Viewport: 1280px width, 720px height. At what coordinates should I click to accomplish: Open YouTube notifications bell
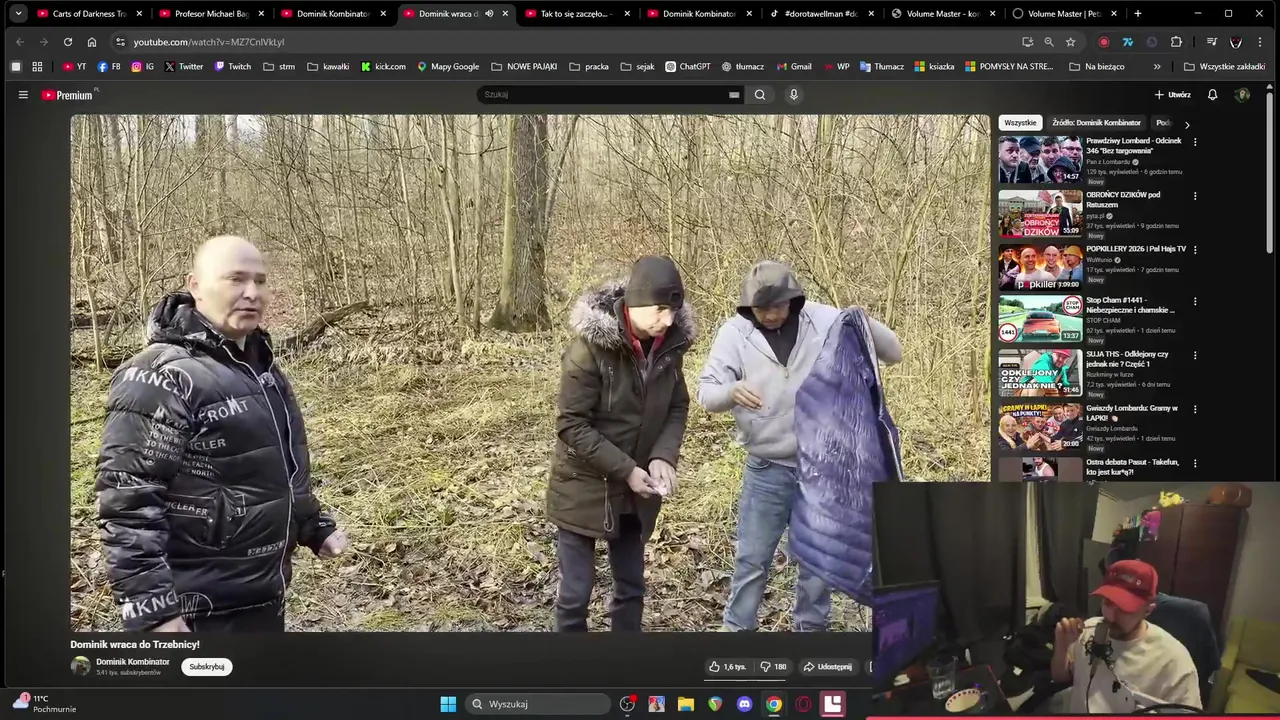coord(1212,95)
